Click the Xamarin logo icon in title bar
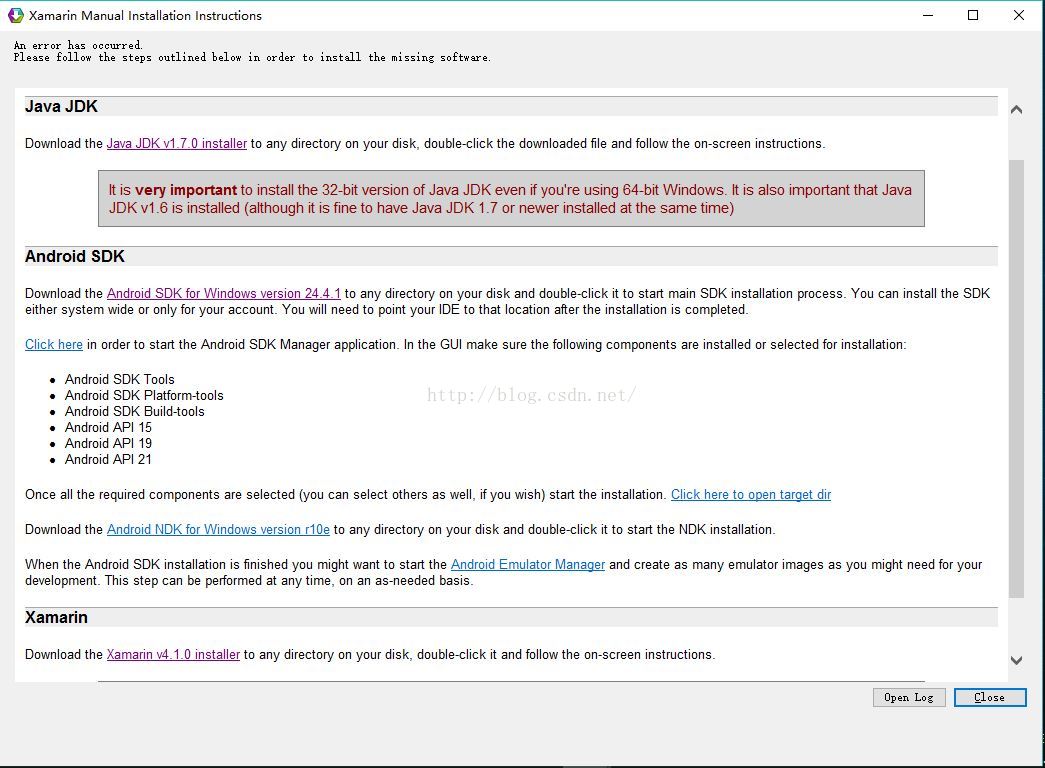 [15, 15]
